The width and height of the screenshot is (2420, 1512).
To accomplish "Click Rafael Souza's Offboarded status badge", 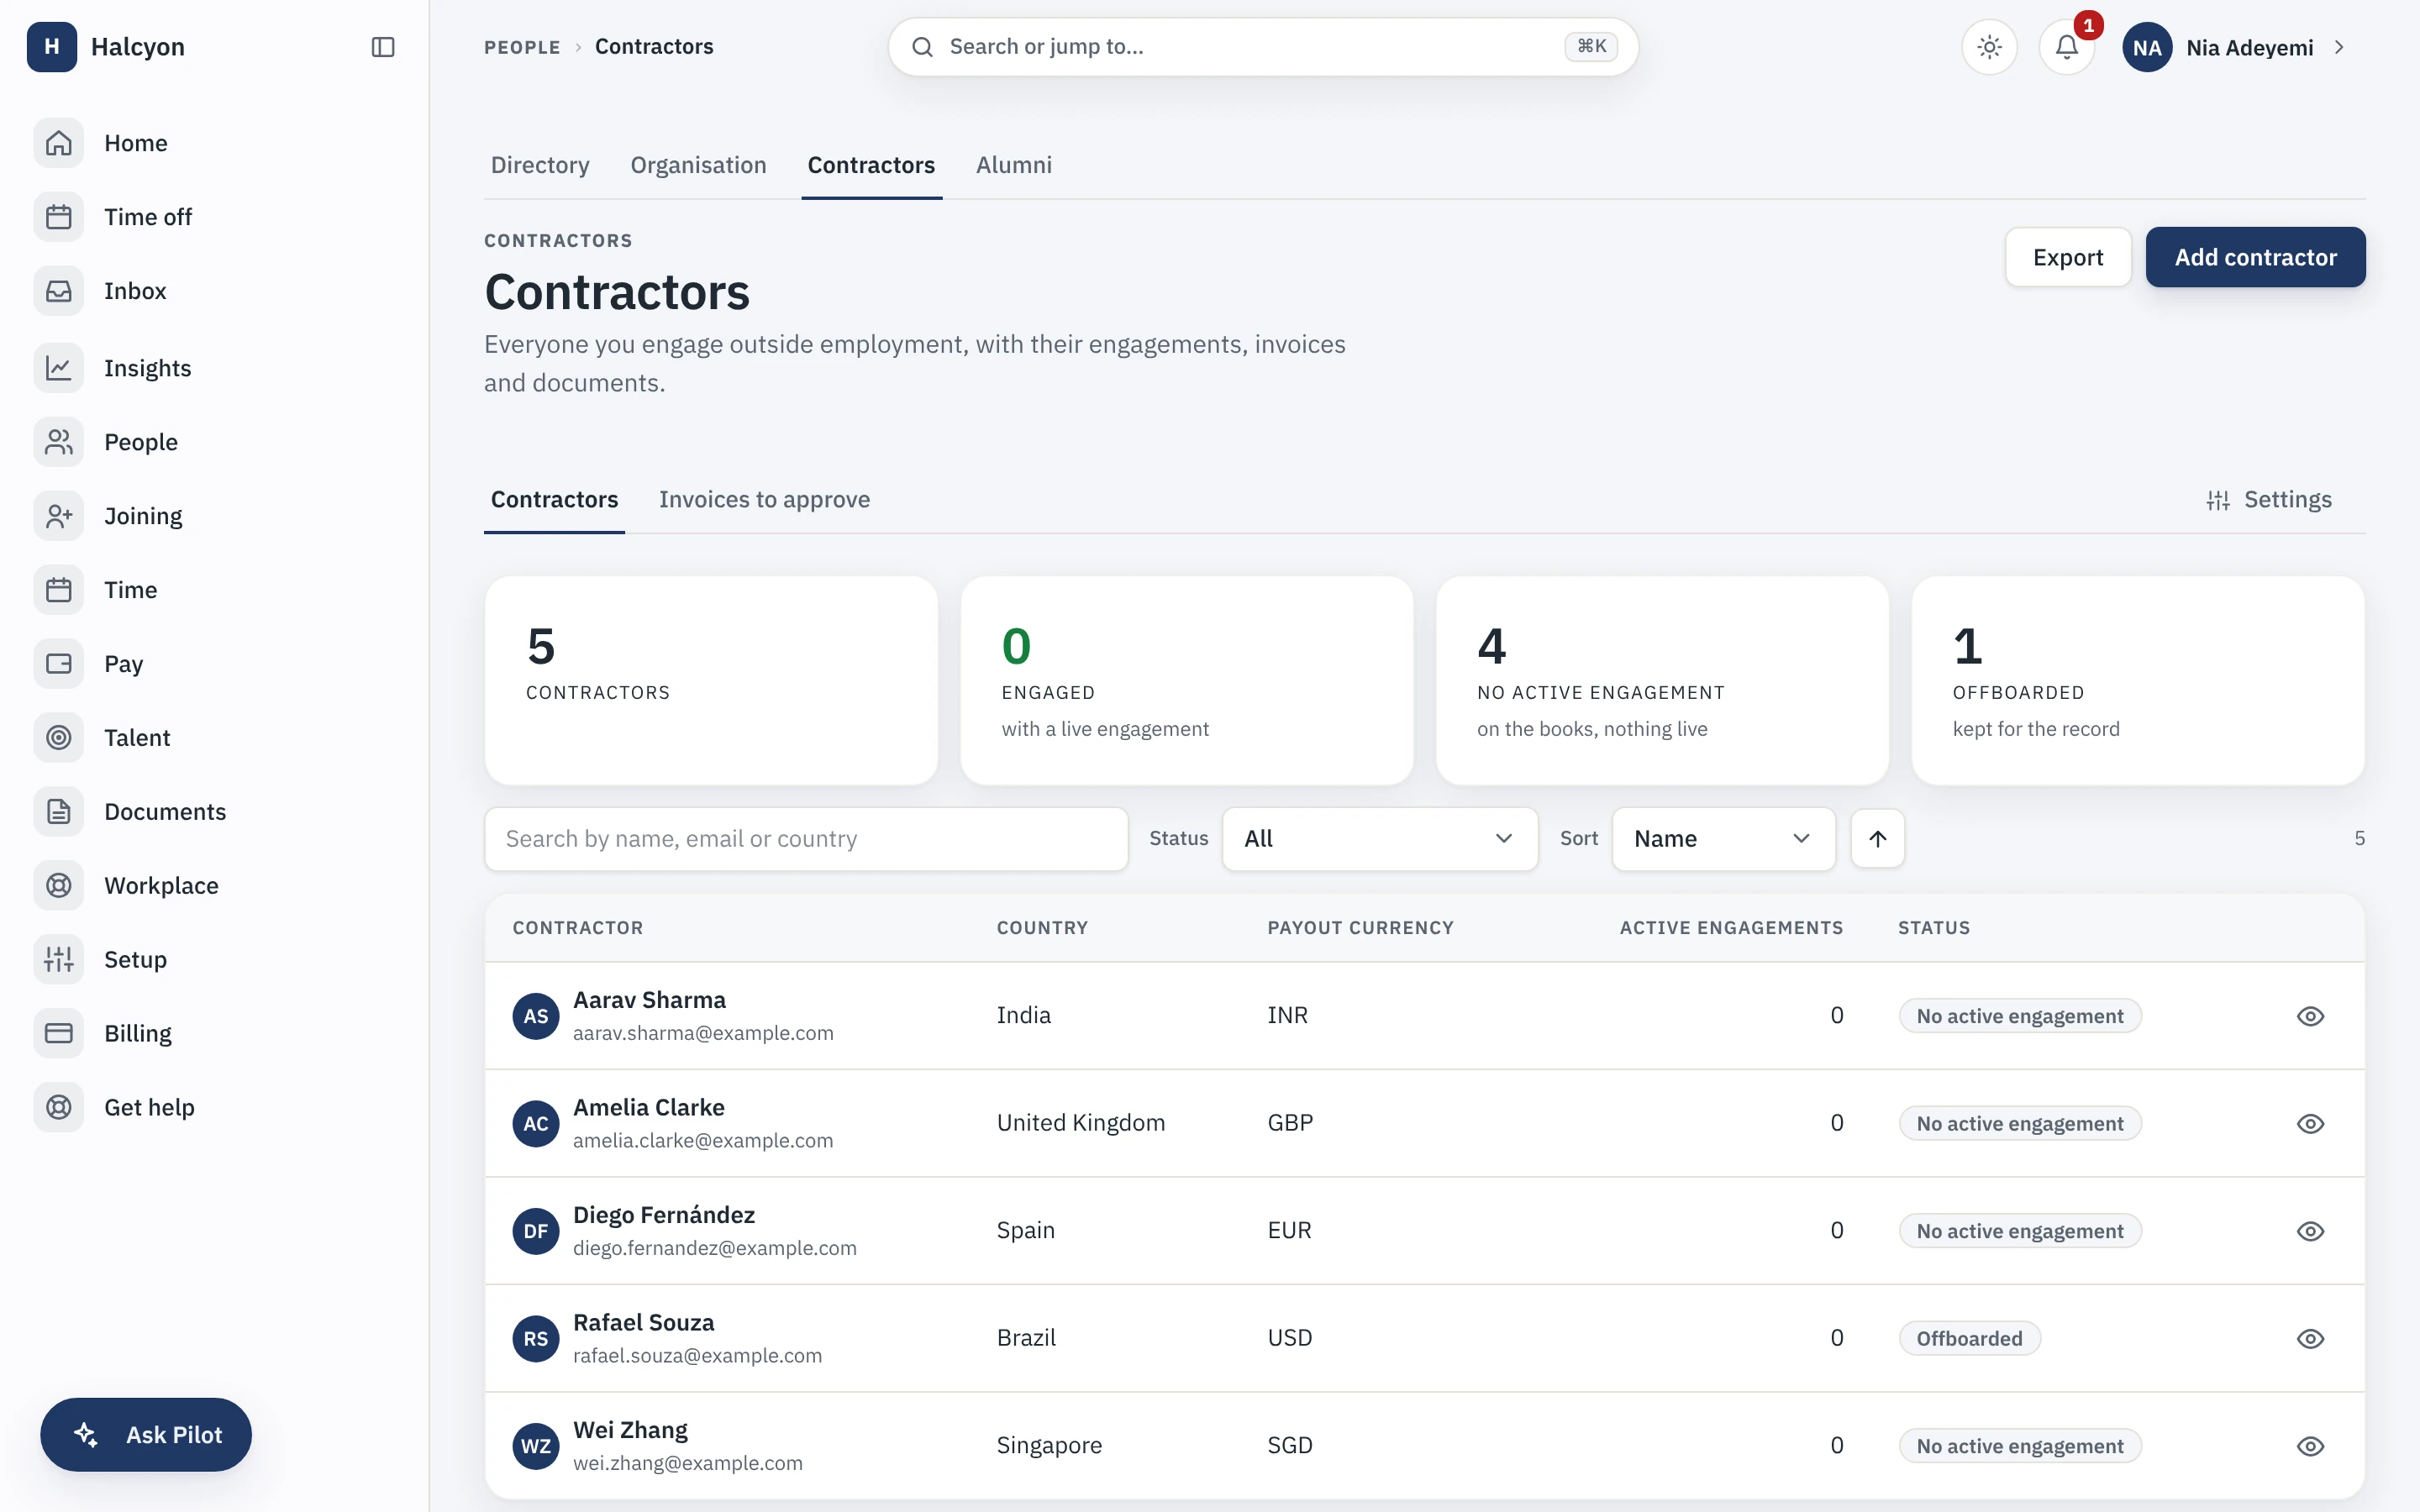I will [1969, 1338].
